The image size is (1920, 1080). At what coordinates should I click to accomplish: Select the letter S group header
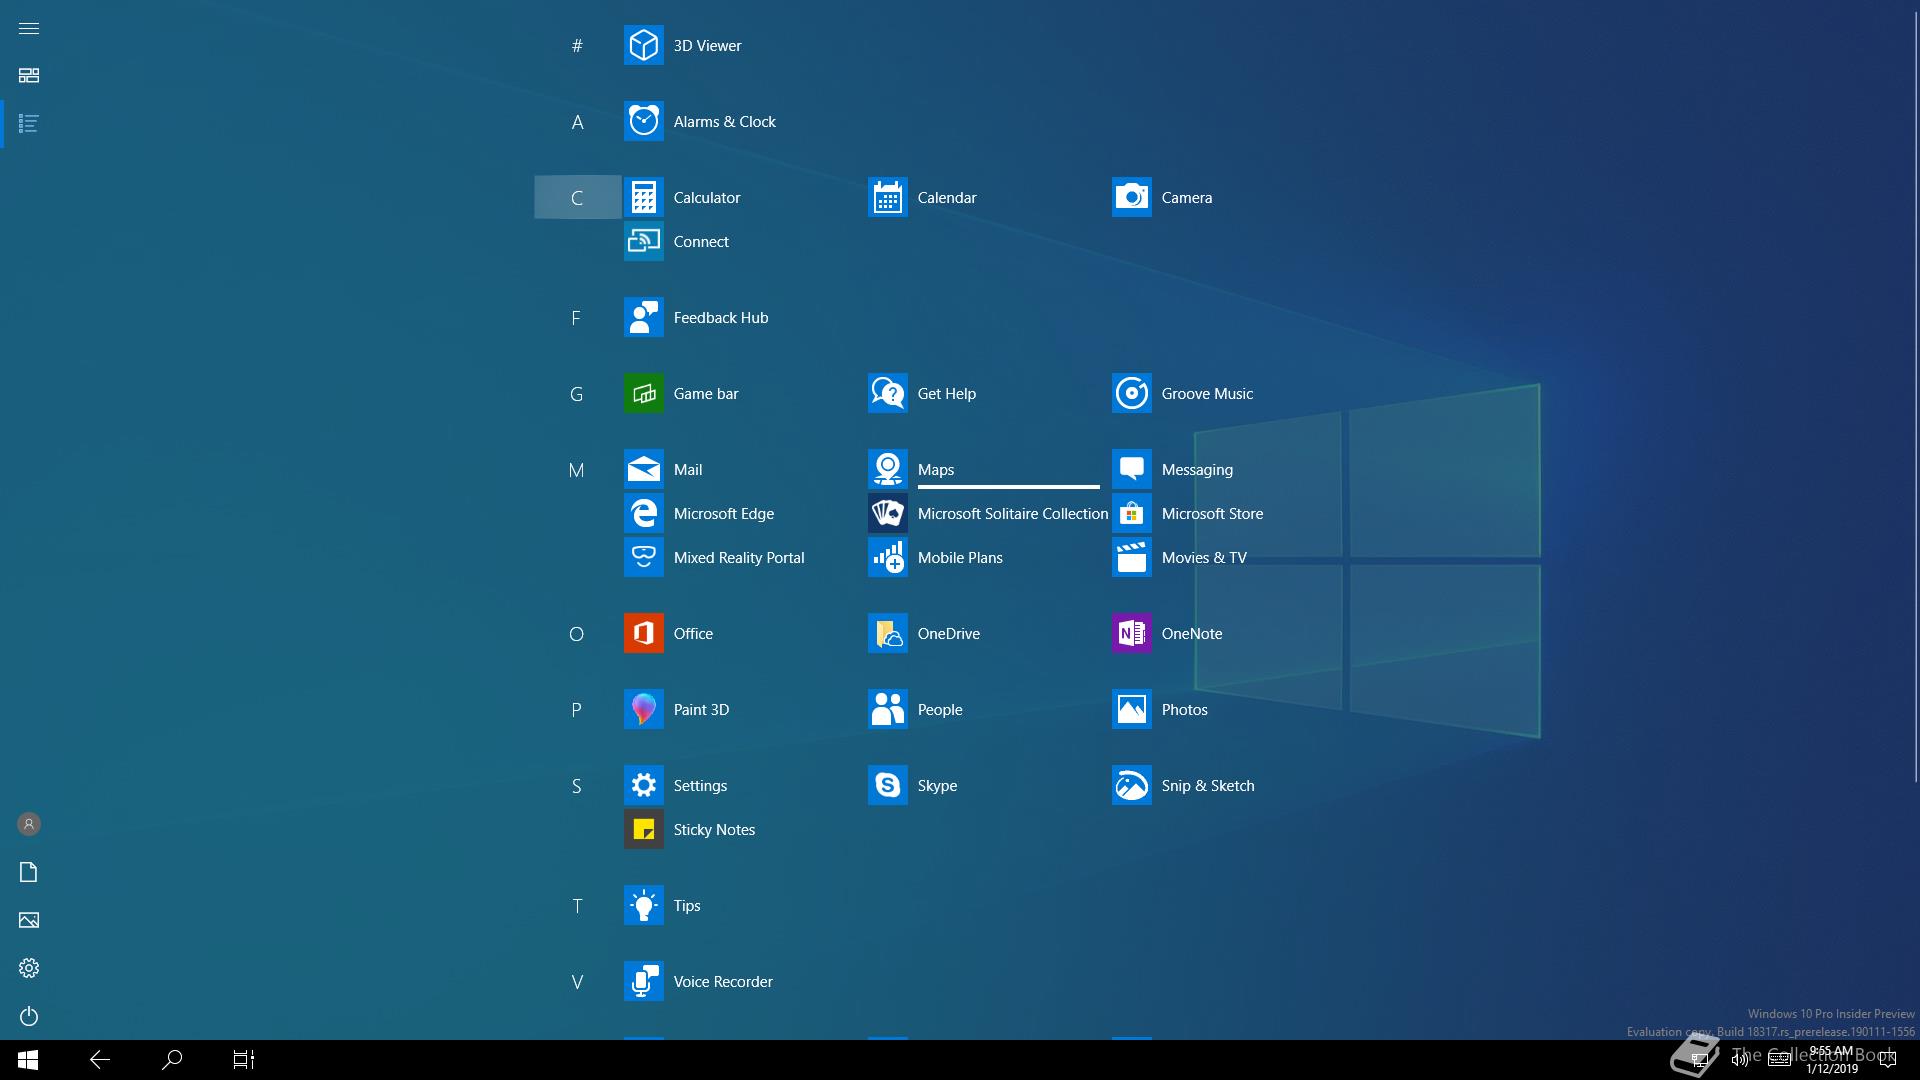click(577, 785)
